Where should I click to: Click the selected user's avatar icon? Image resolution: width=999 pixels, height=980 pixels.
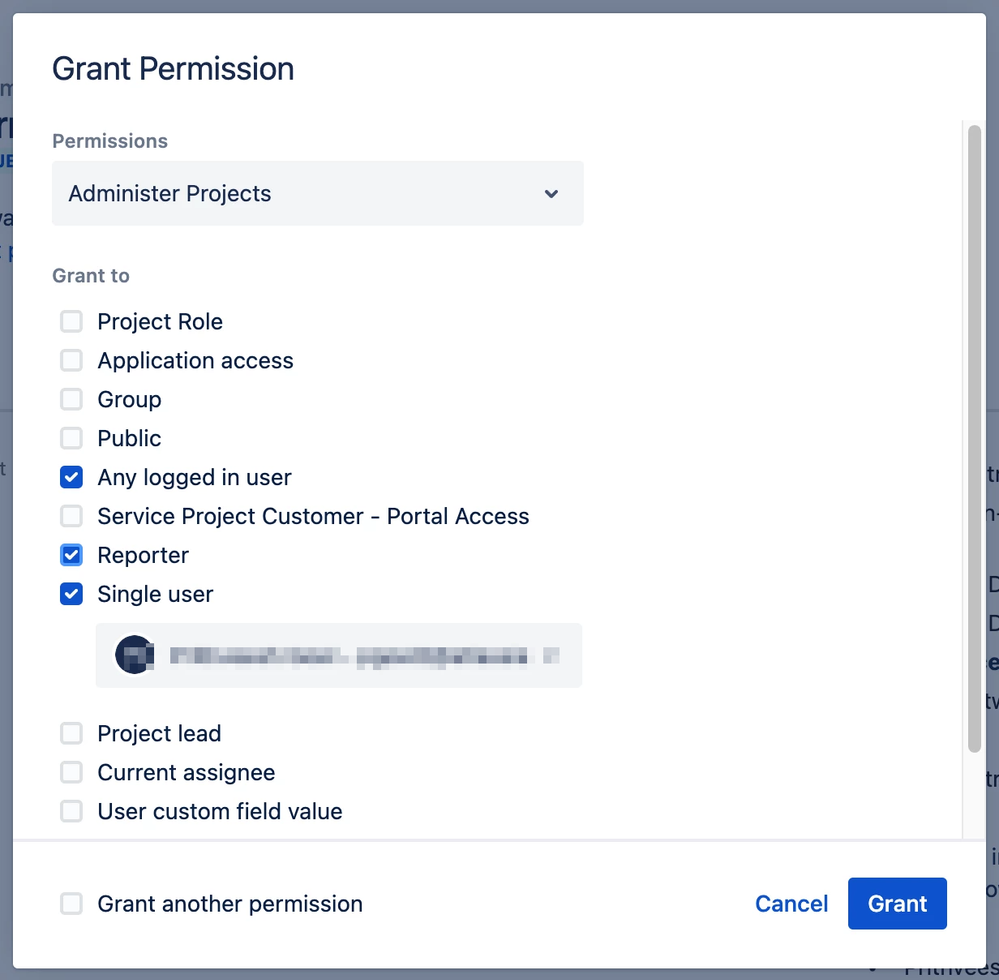pos(134,655)
